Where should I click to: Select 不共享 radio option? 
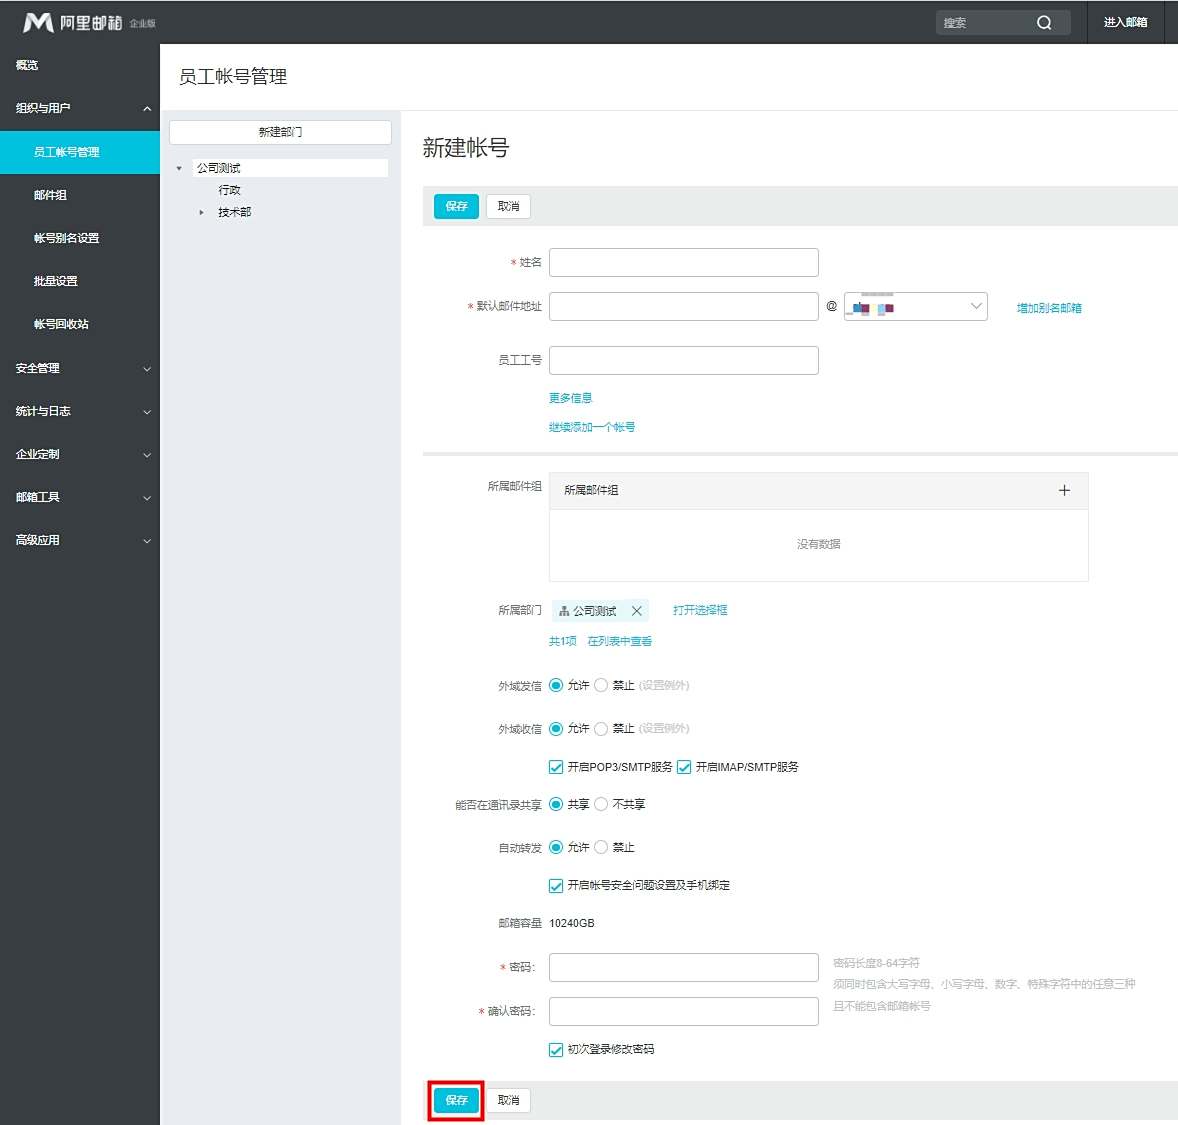coord(601,804)
